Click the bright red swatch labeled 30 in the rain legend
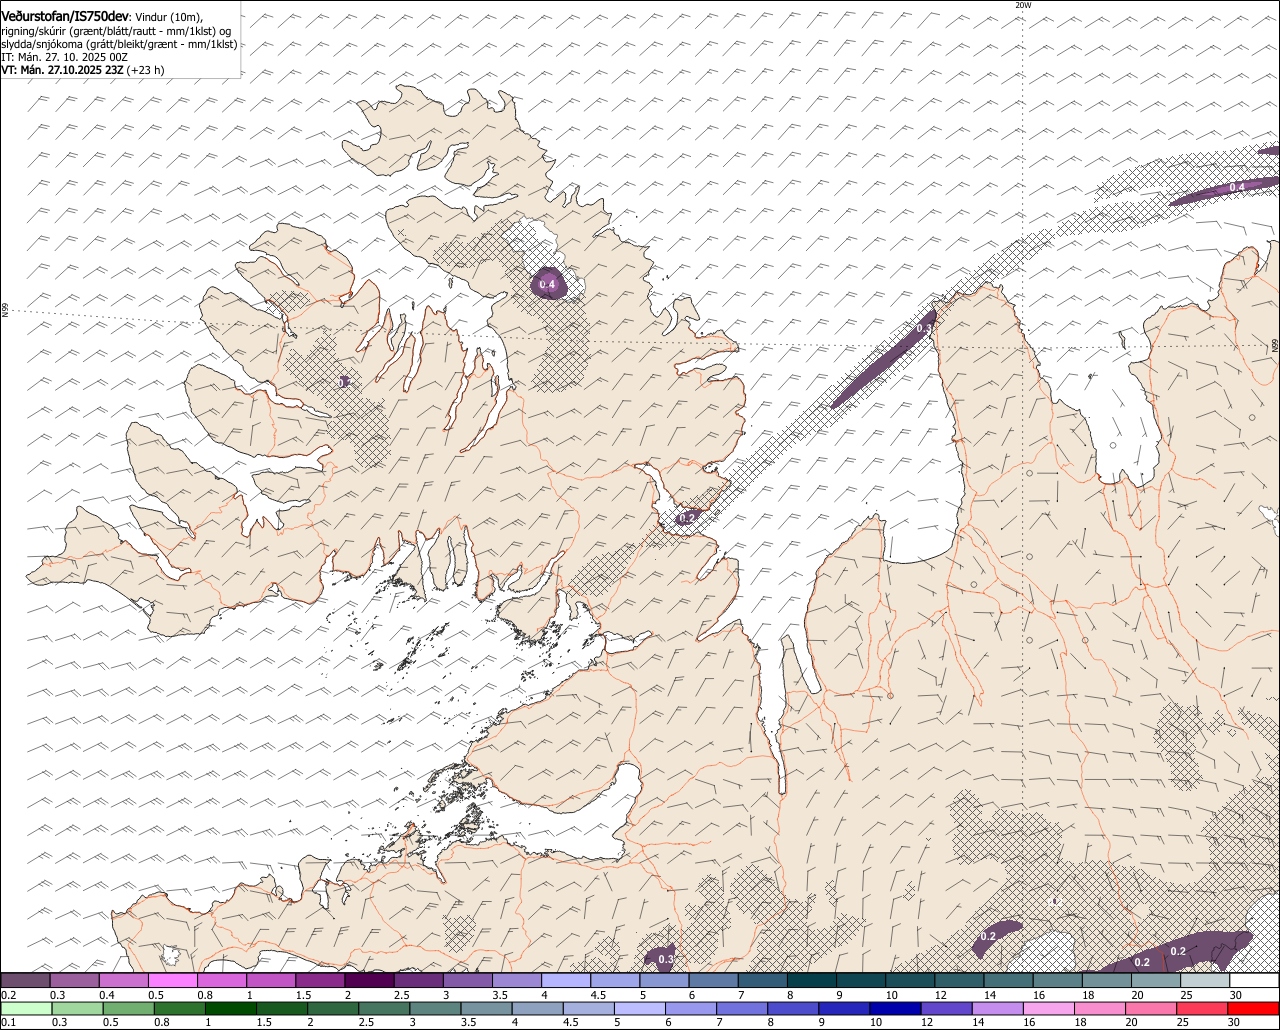Image resolution: width=1280 pixels, height=1030 pixels. 1254,1008
